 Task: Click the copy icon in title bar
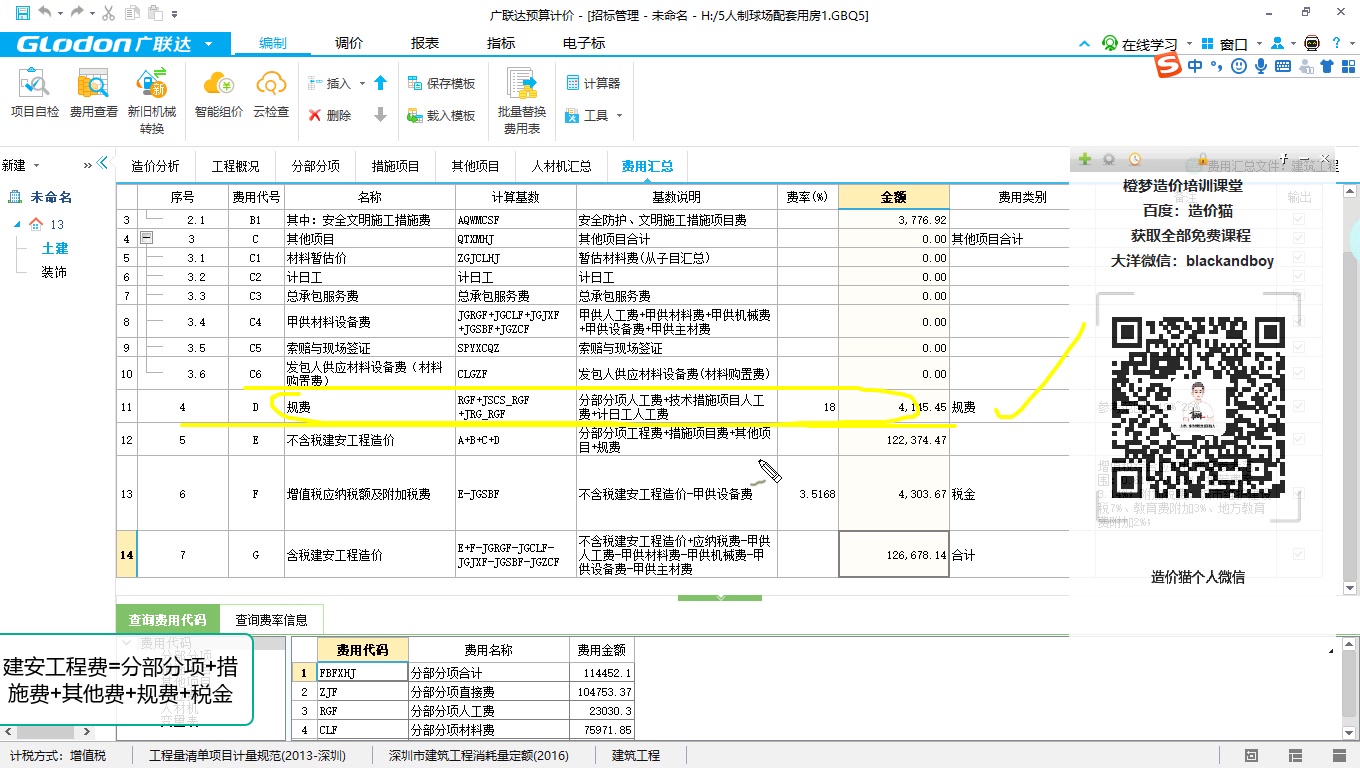131,14
